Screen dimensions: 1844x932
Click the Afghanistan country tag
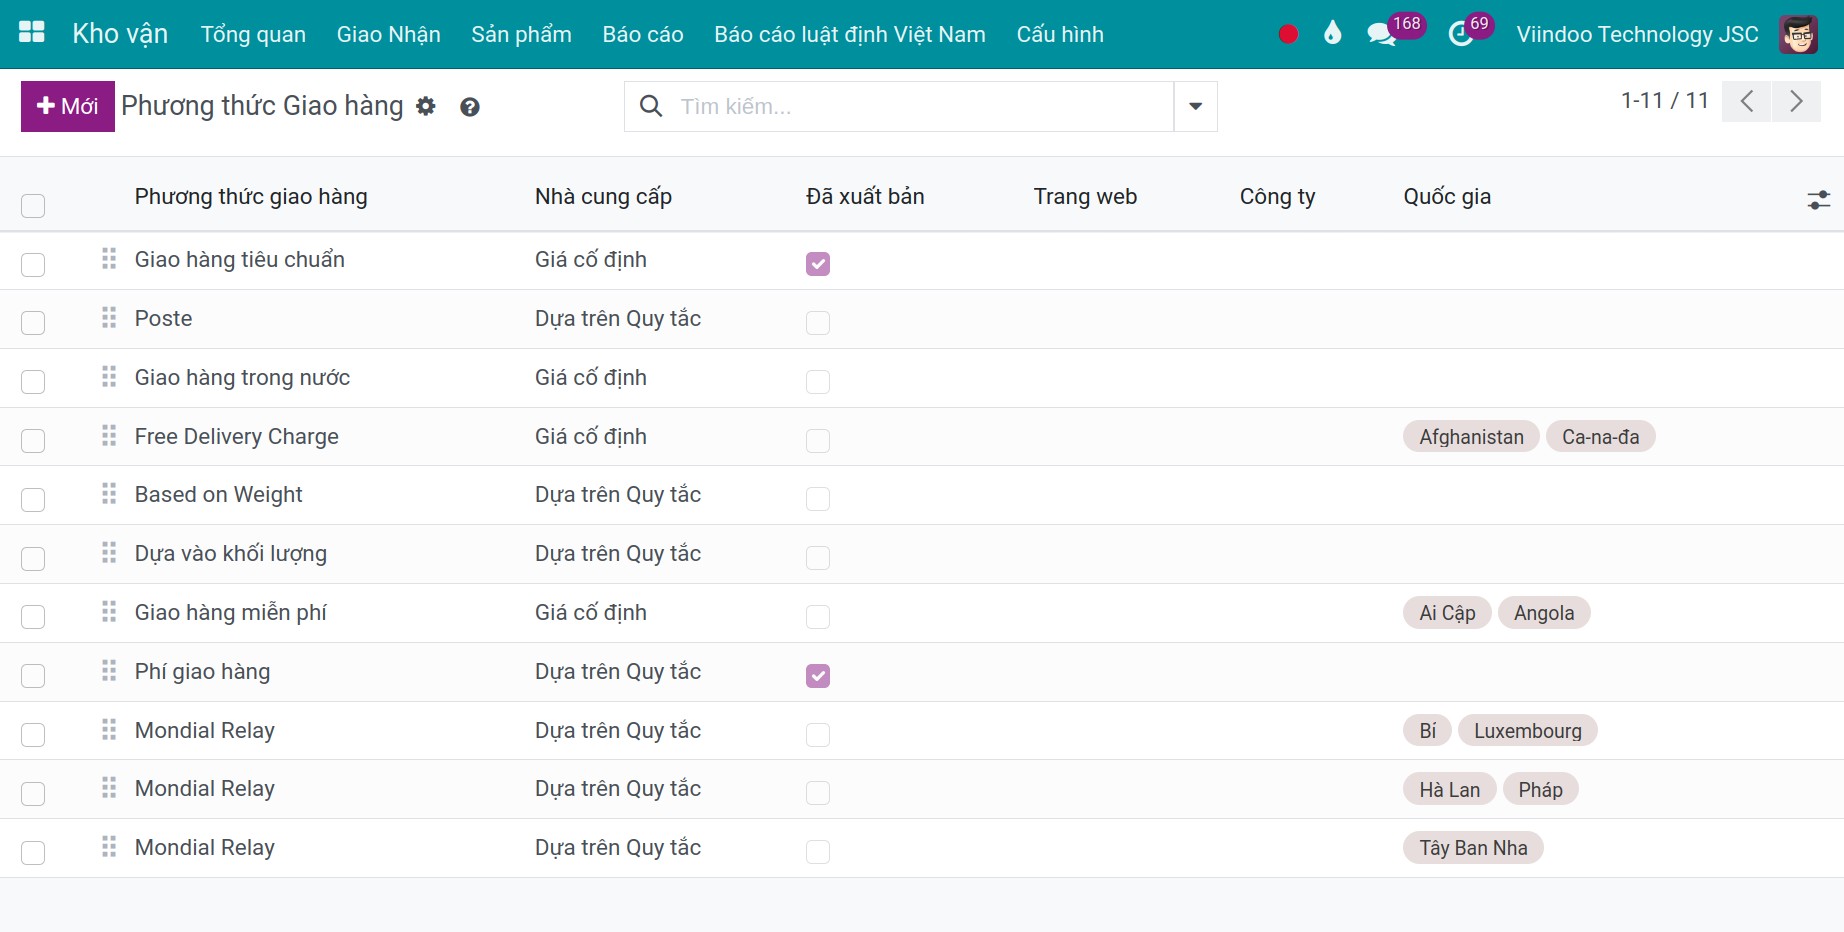click(x=1471, y=437)
